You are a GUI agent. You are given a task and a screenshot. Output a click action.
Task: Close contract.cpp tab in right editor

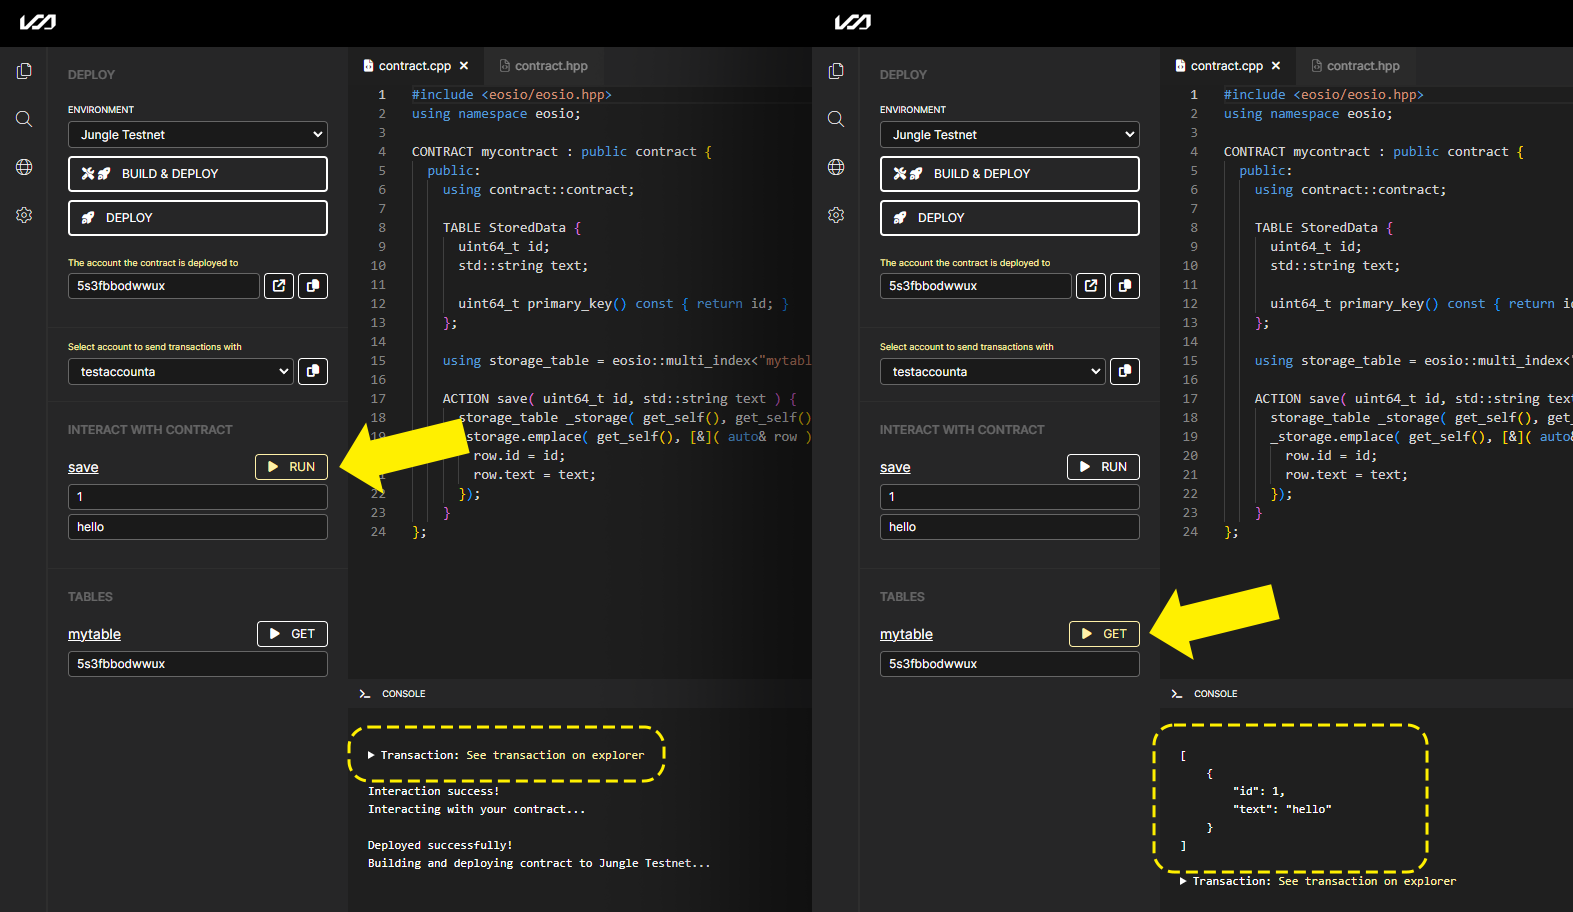[x=1276, y=66]
